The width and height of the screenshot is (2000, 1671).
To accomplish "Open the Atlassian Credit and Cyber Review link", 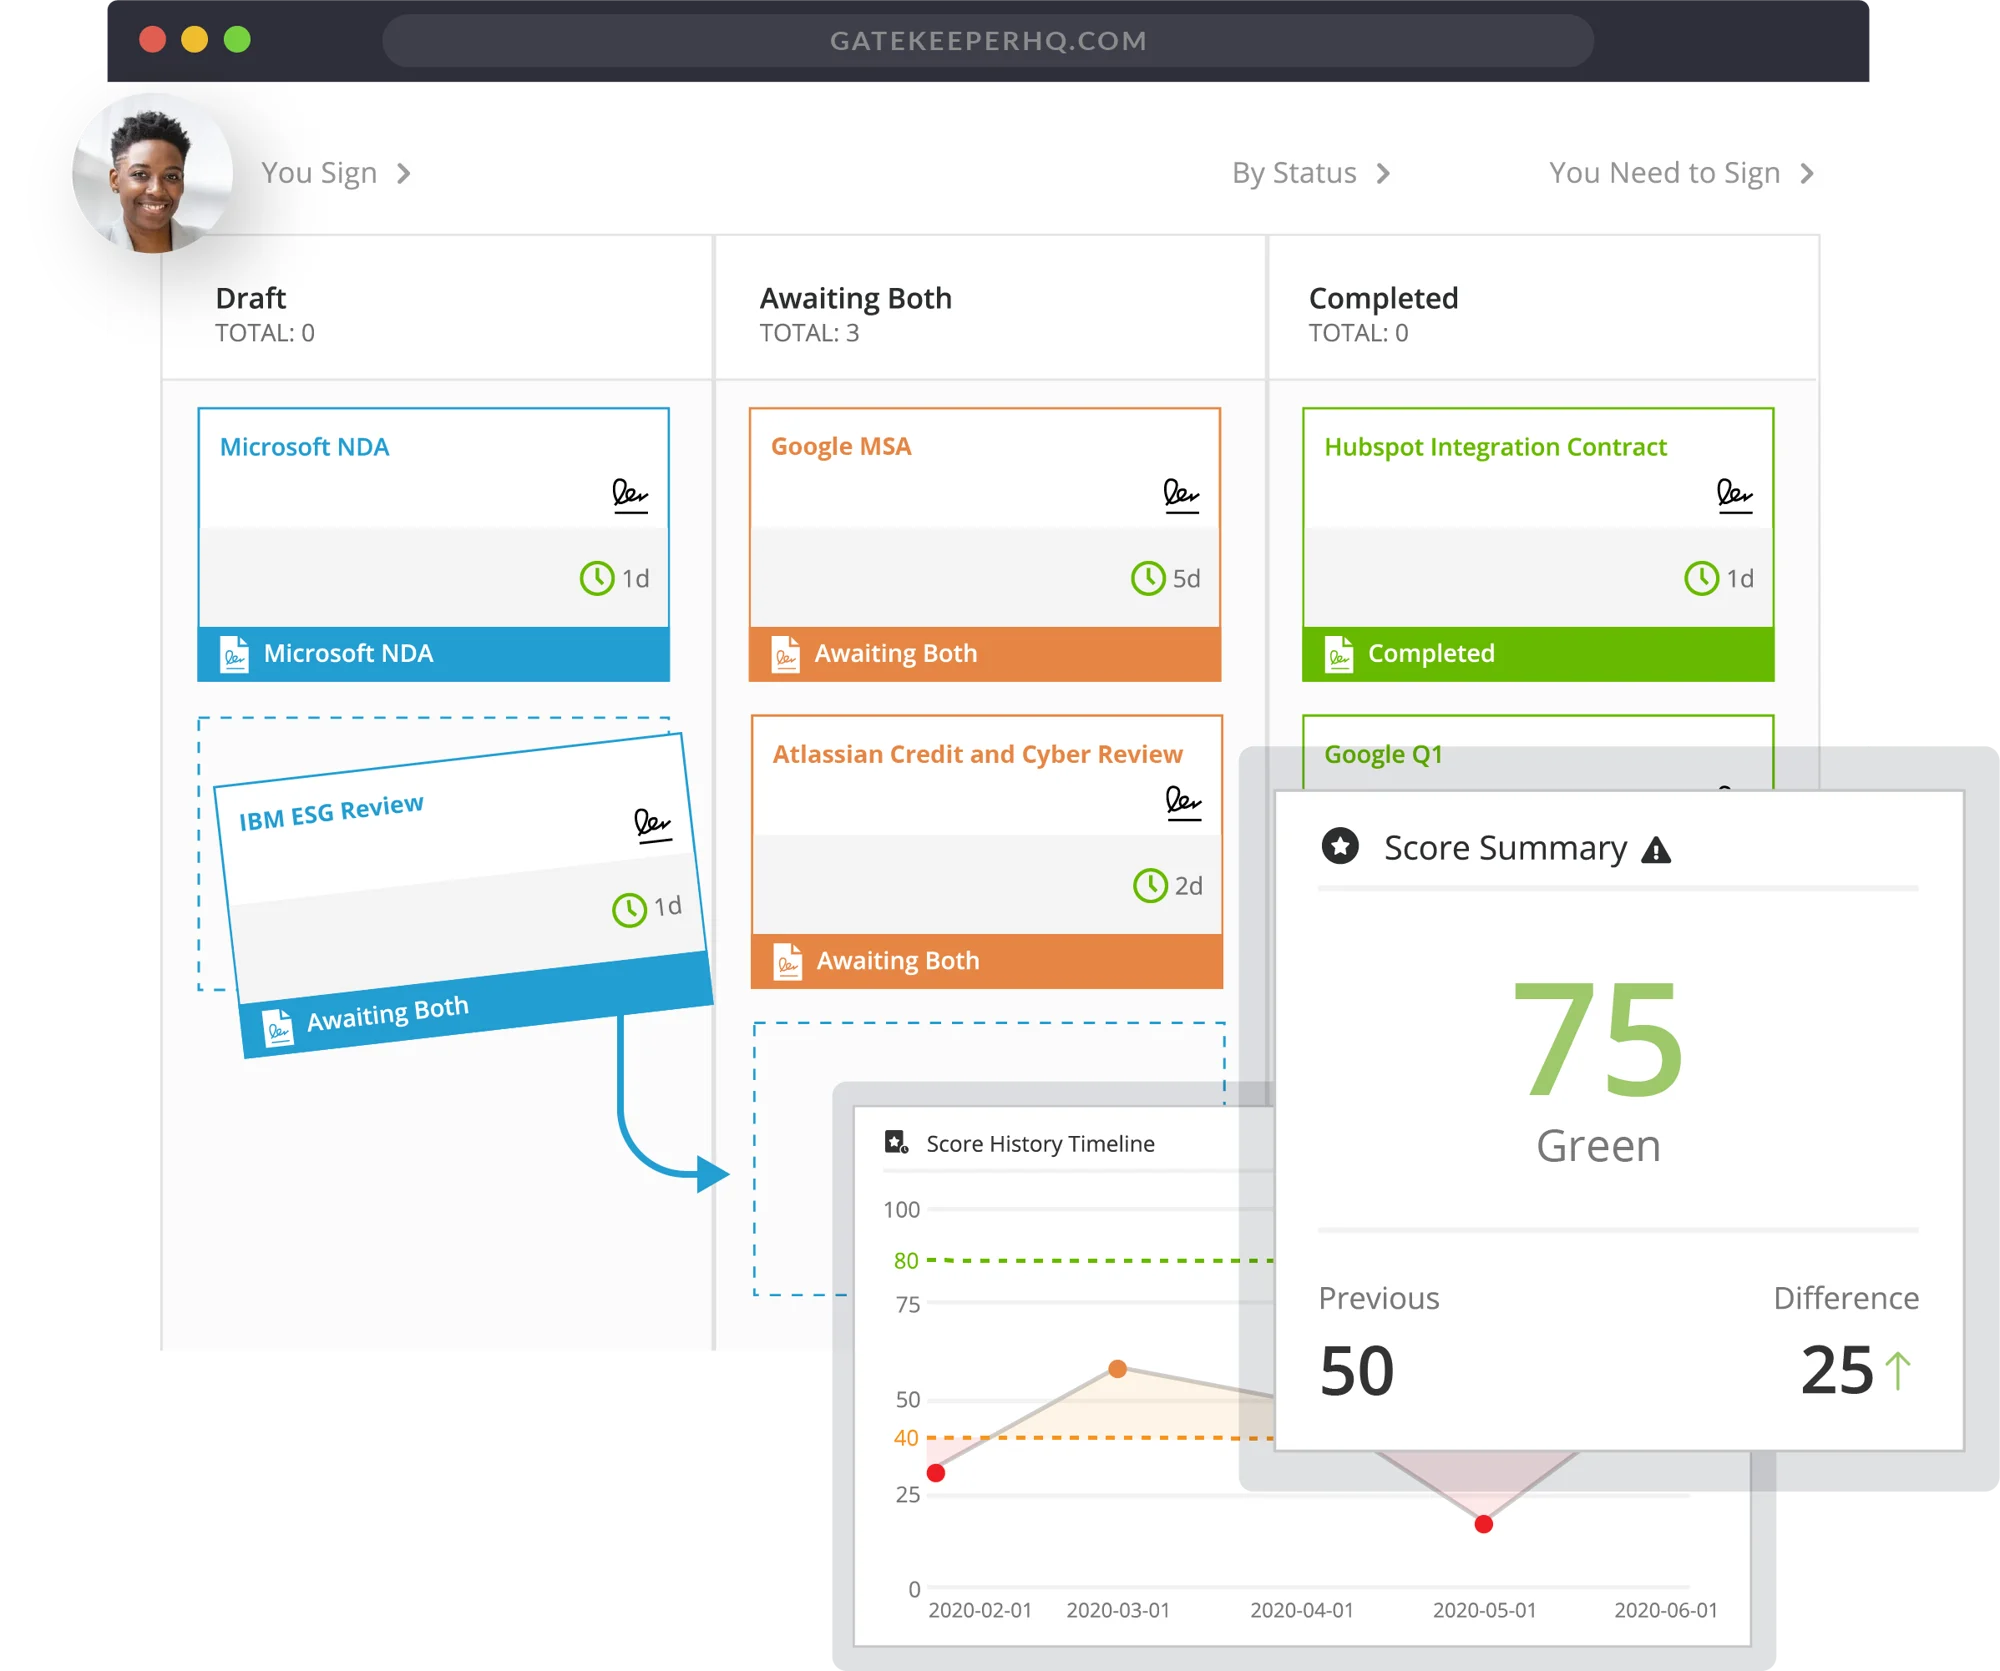I will coord(977,754).
